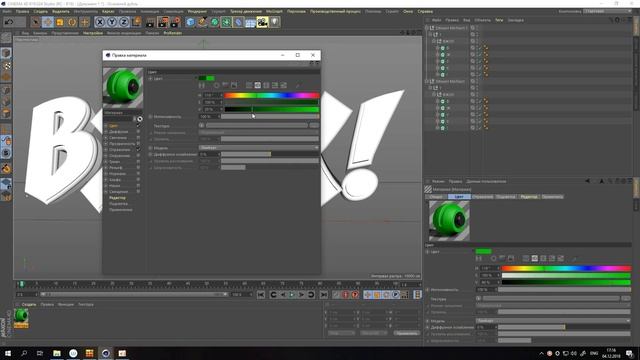Switch to the Редактор tab in the Attribute Manager
This screenshot has width=640, height=360.
pyautogui.click(x=529, y=197)
